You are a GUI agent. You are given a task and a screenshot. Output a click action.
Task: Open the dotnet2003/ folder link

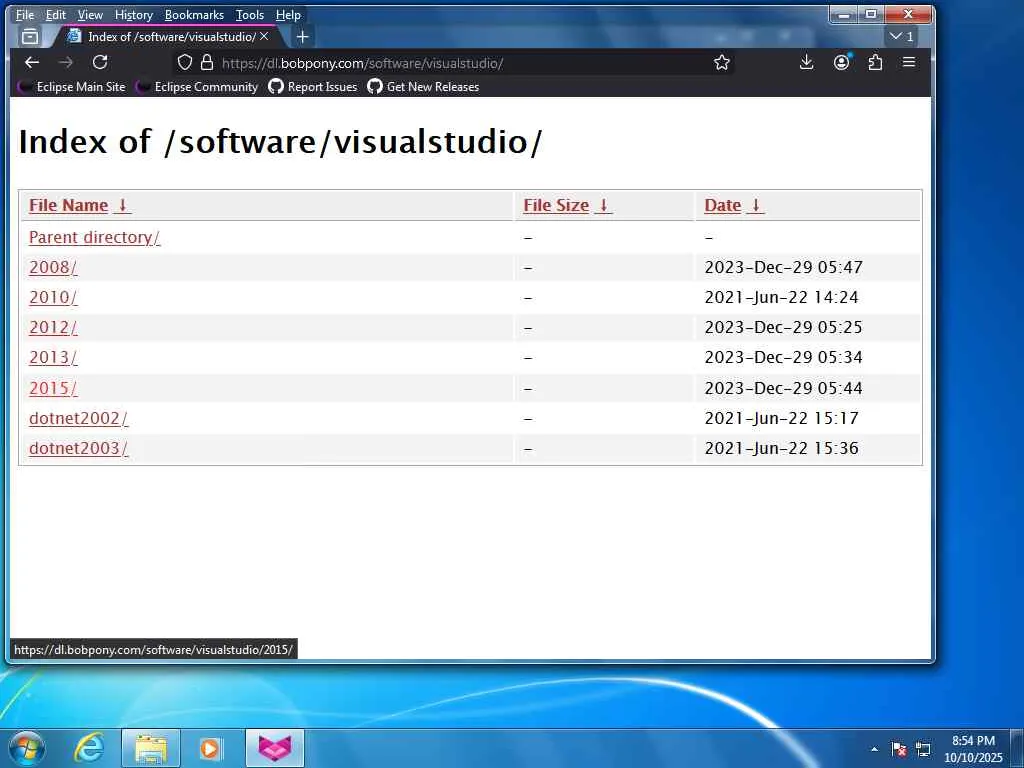click(78, 448)
